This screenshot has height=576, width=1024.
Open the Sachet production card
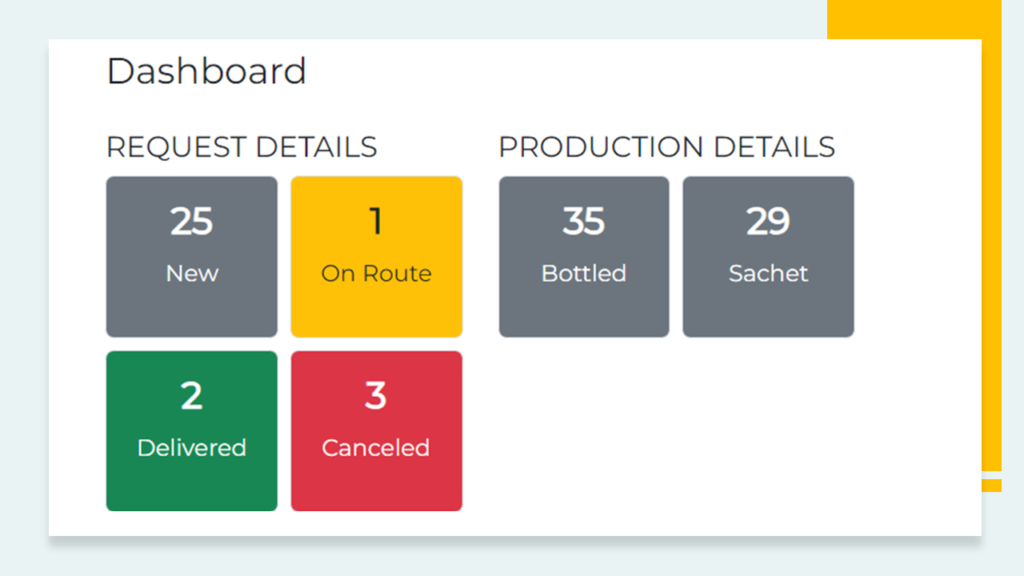click(x=768, y=257)
